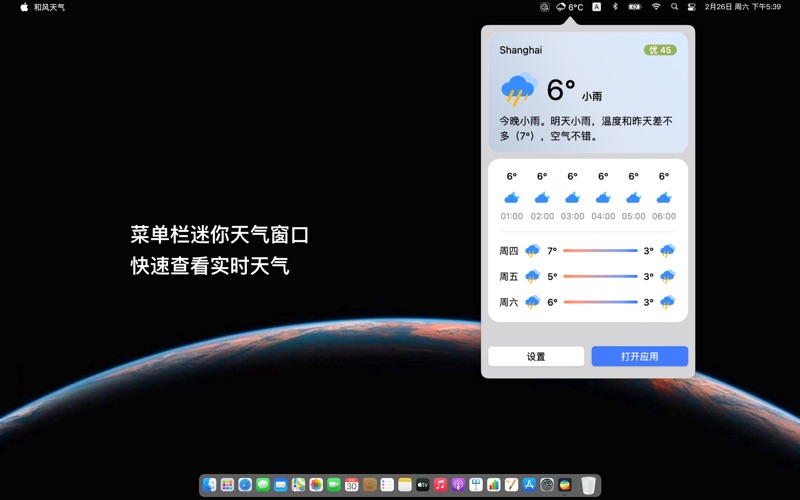The width and height of the screenshot is (800, 500).
Task: Click the 打开应用 button
Action: [x=639, y=356]
